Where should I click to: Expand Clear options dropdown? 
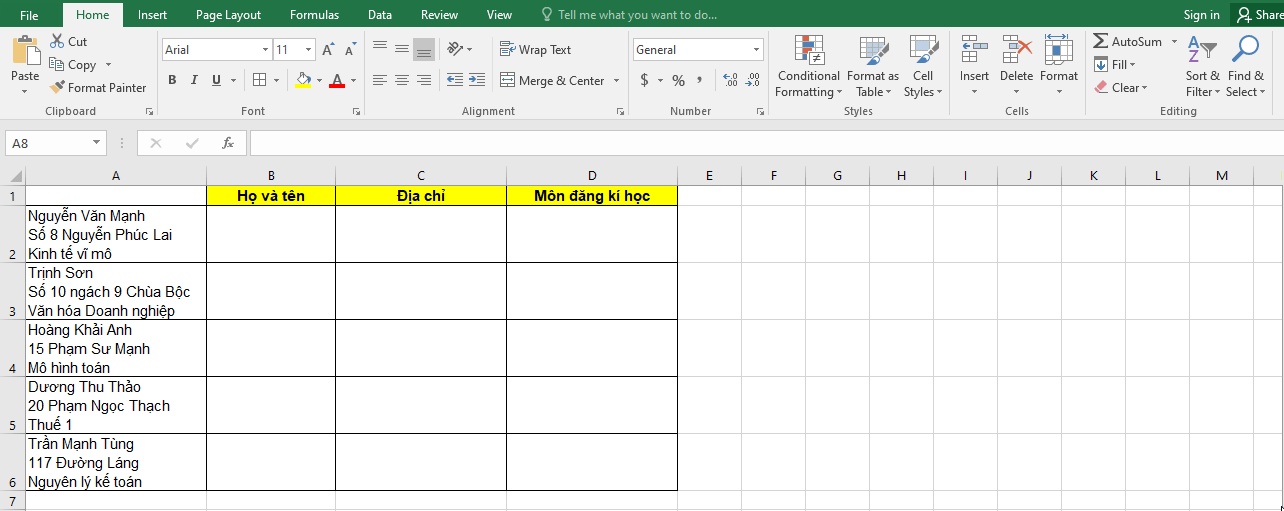tap(1144, 88)
